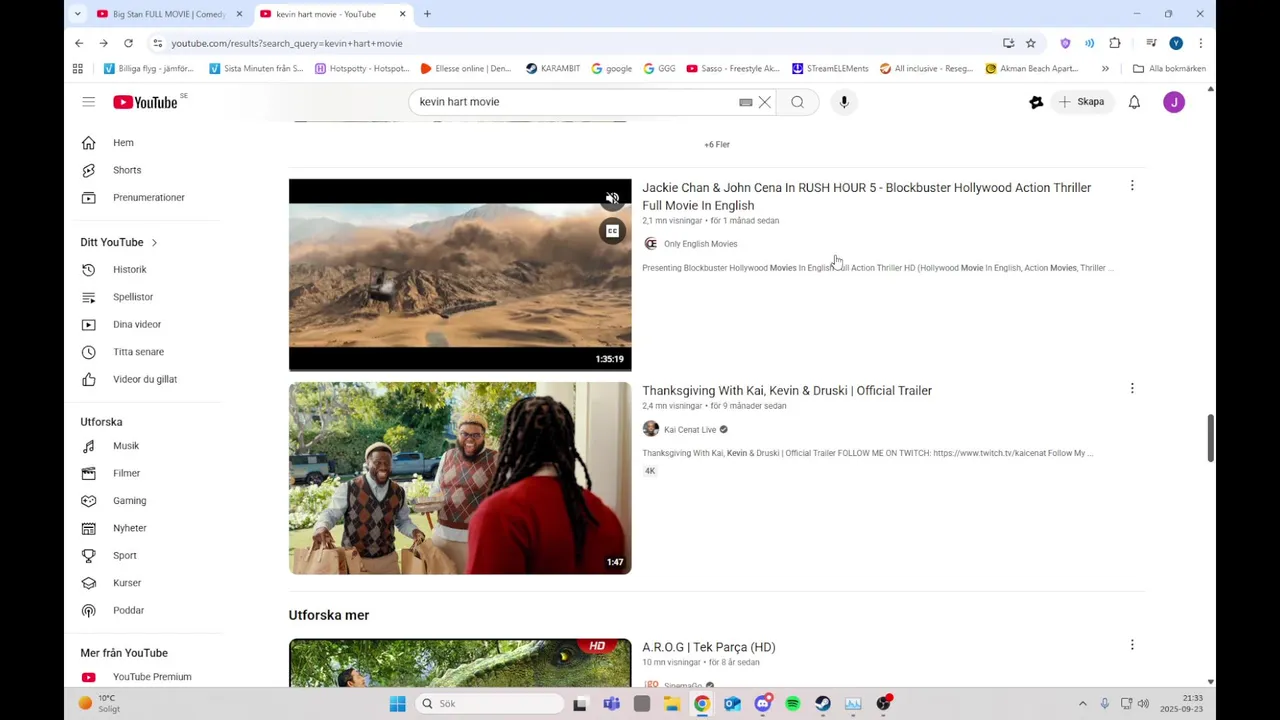Bookmark this page with the star
The image size is (1280, 720).
point(1031,43)
